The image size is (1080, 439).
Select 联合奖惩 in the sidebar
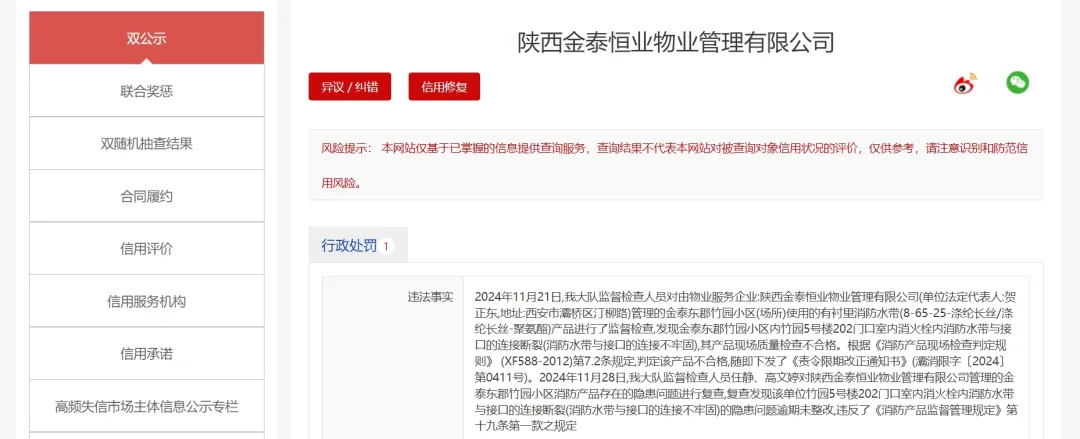pyautogui.click(x=147, y=91)
